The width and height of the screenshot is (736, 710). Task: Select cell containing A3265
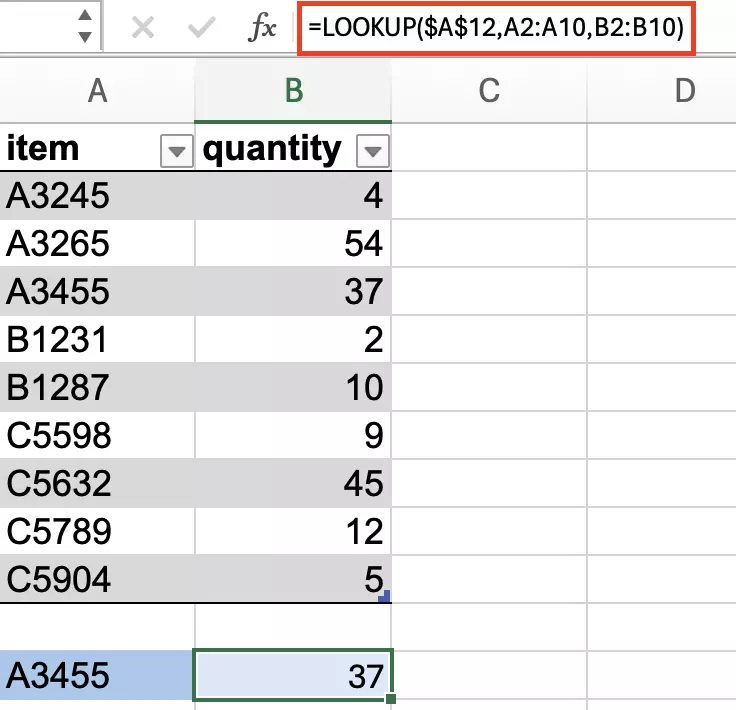97,244
